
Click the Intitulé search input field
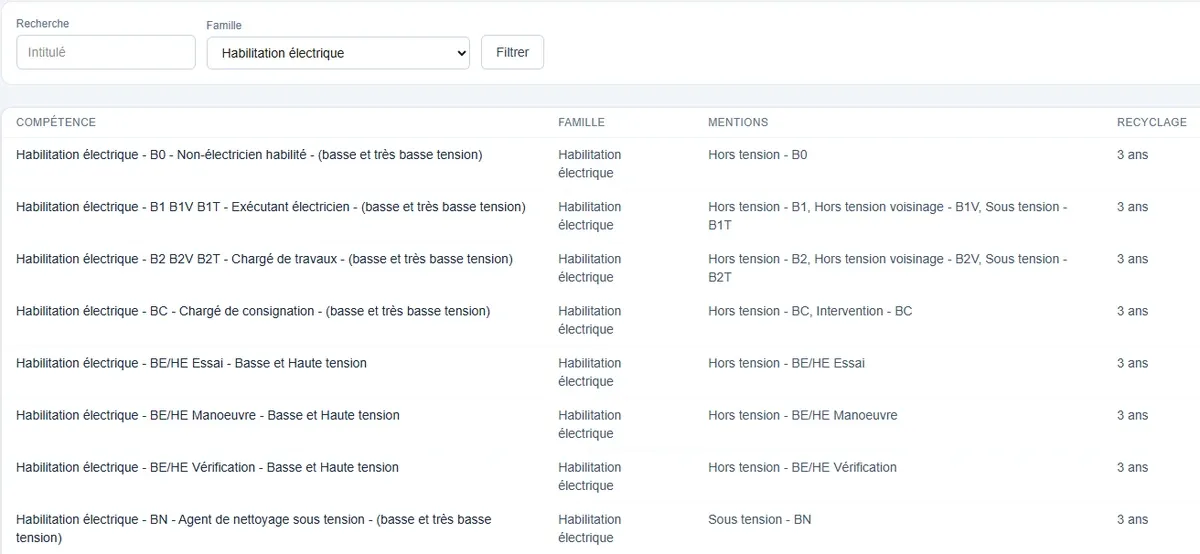coord(106,52)
